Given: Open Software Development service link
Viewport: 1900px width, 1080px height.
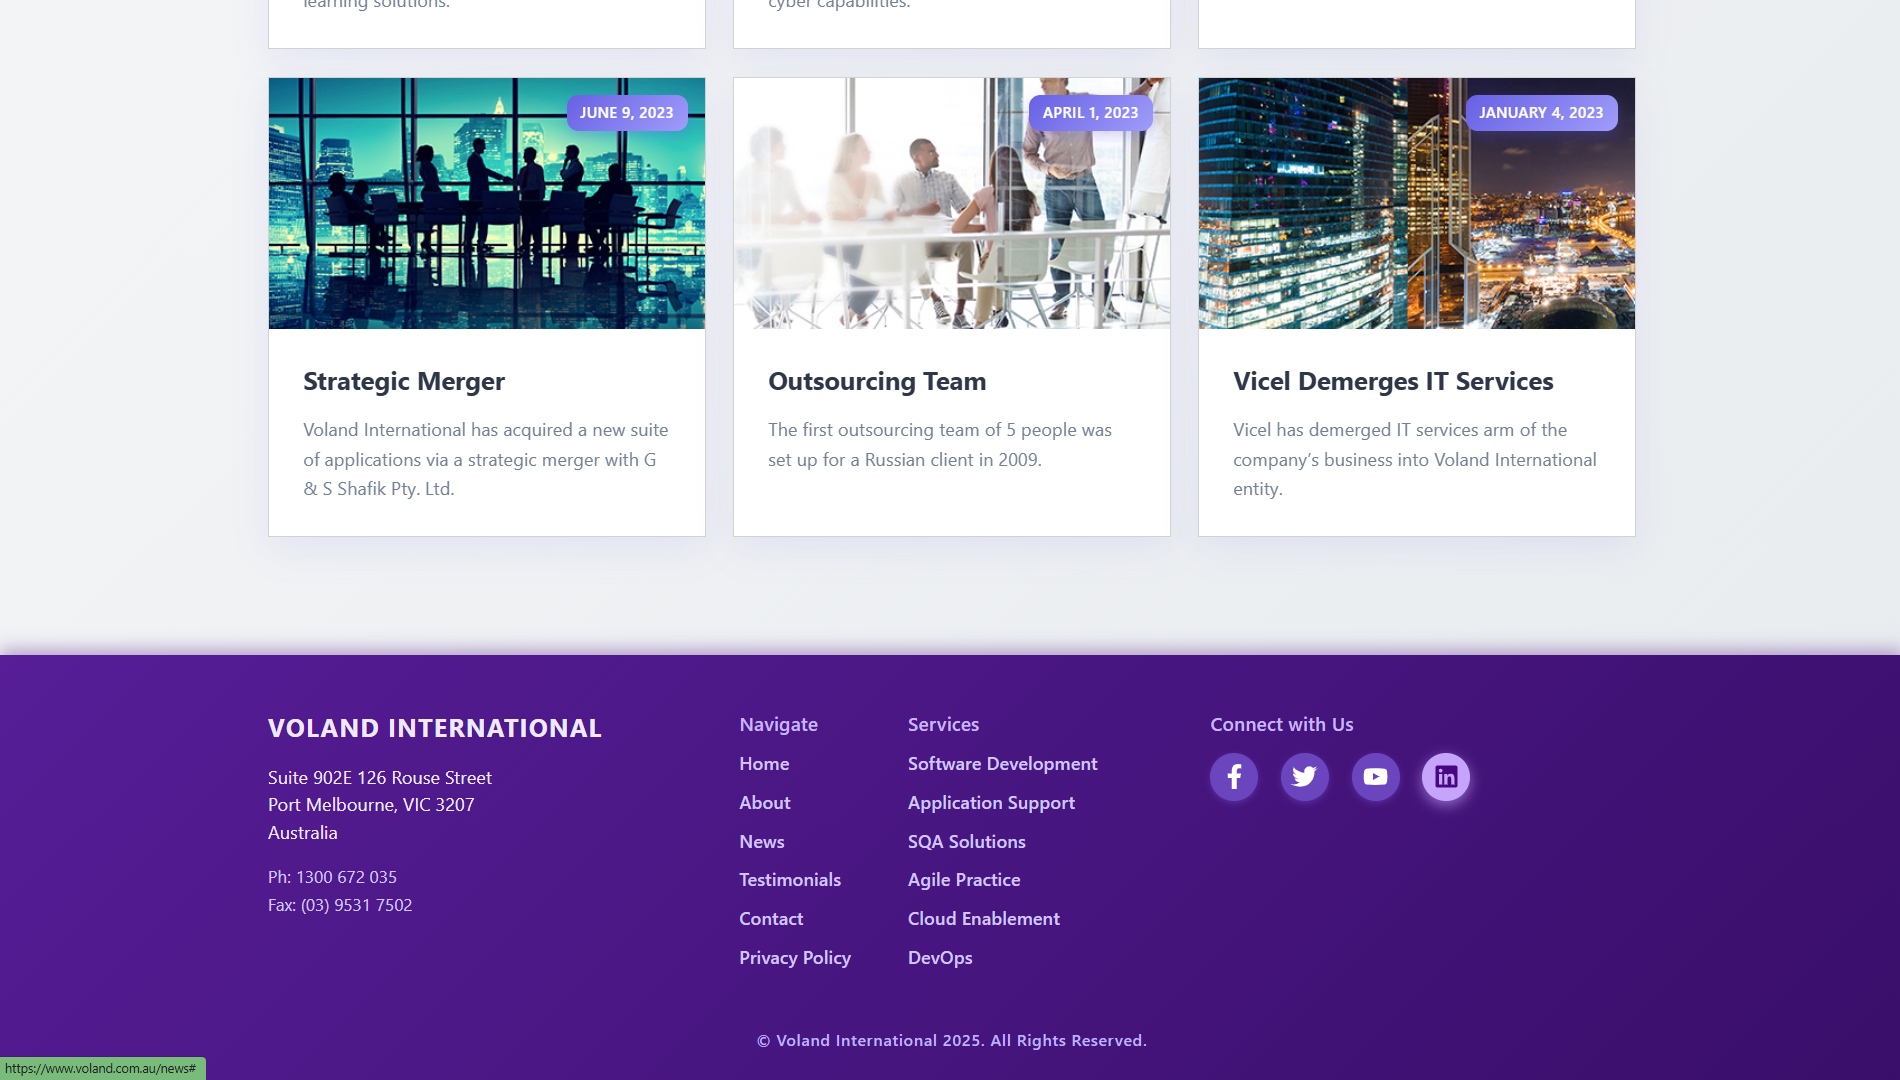Looking at the screenshot, I should point(1002,764).
